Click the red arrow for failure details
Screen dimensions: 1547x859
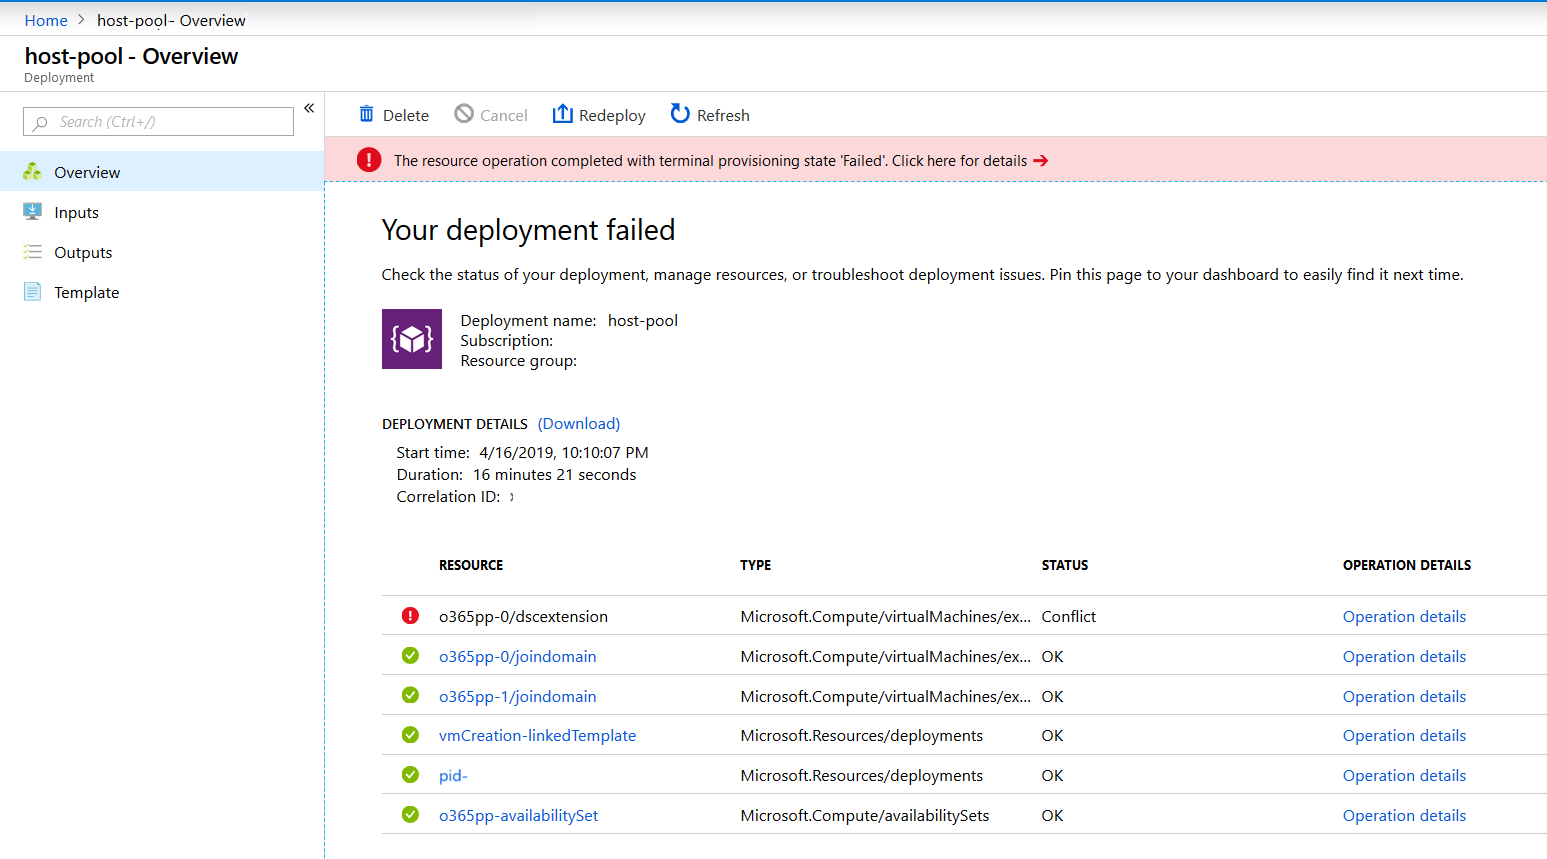(1041, 161)
